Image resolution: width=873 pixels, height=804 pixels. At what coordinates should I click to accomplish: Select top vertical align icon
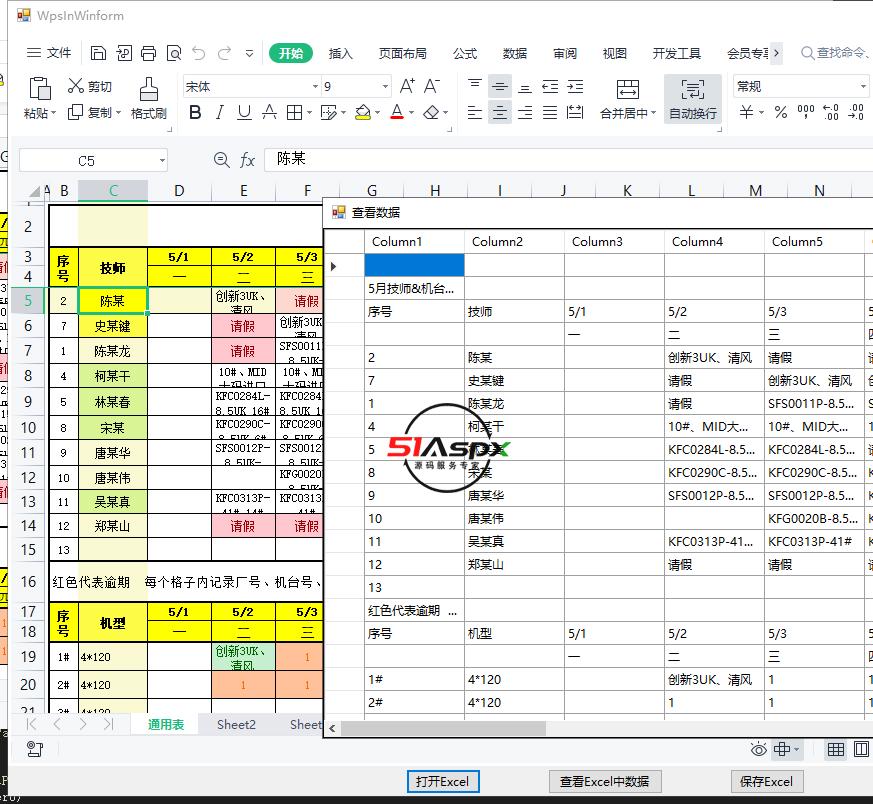tap(474, 85)
